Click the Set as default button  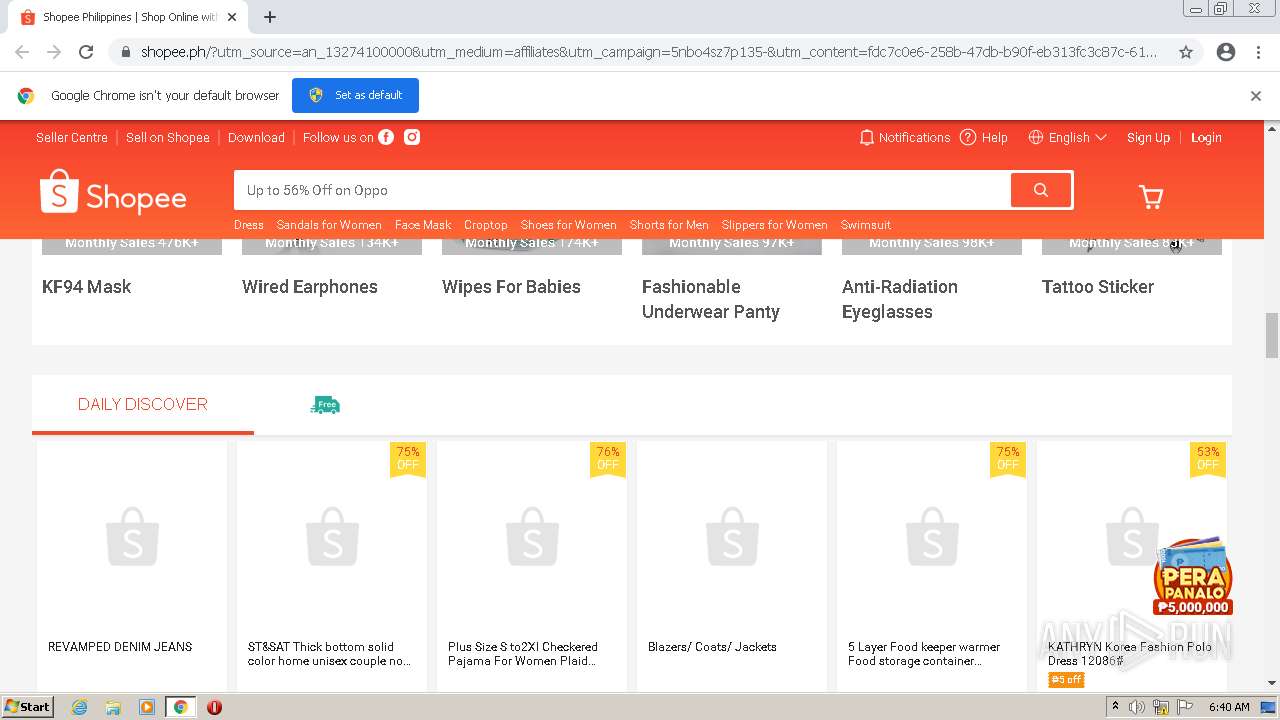click(x=355, y=95)
